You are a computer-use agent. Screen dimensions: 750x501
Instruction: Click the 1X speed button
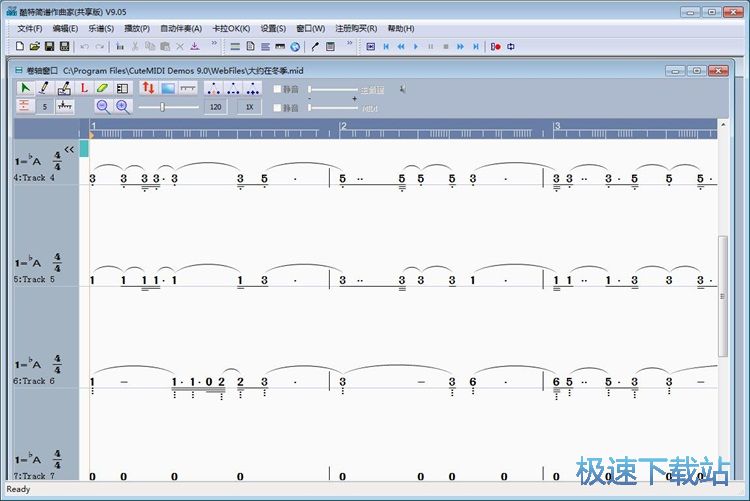[249, 106]
